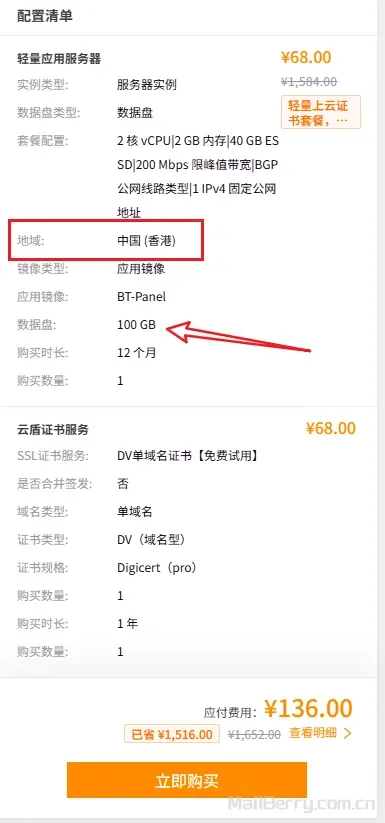Click the 立即购买 buy now button

pyautogui.click(x=187, y=780)
